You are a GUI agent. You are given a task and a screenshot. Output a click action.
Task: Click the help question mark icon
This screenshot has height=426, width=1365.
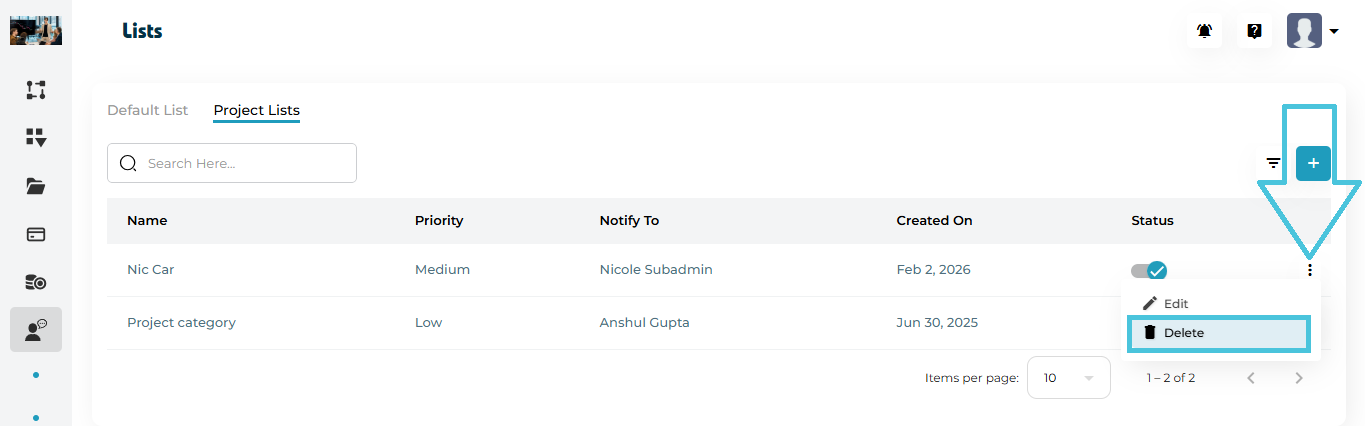[1254, 31]
